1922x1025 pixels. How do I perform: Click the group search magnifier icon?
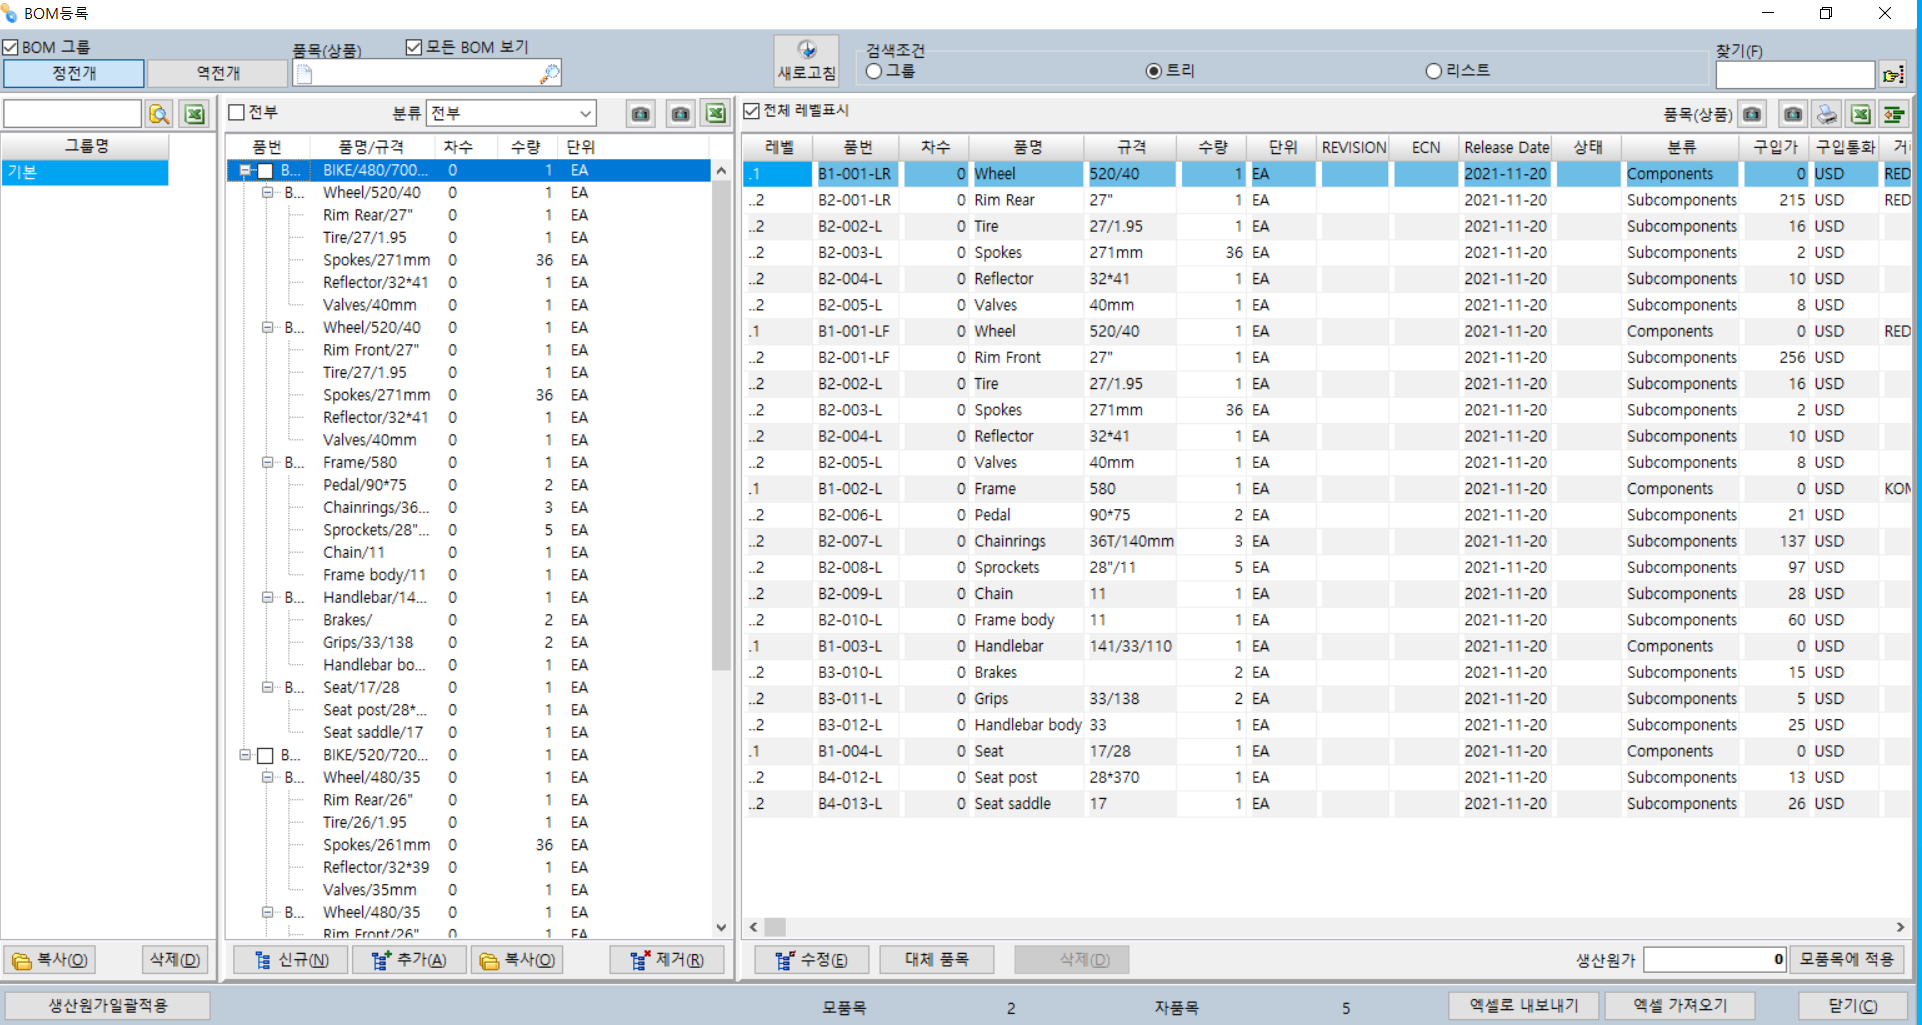(159, 114)
